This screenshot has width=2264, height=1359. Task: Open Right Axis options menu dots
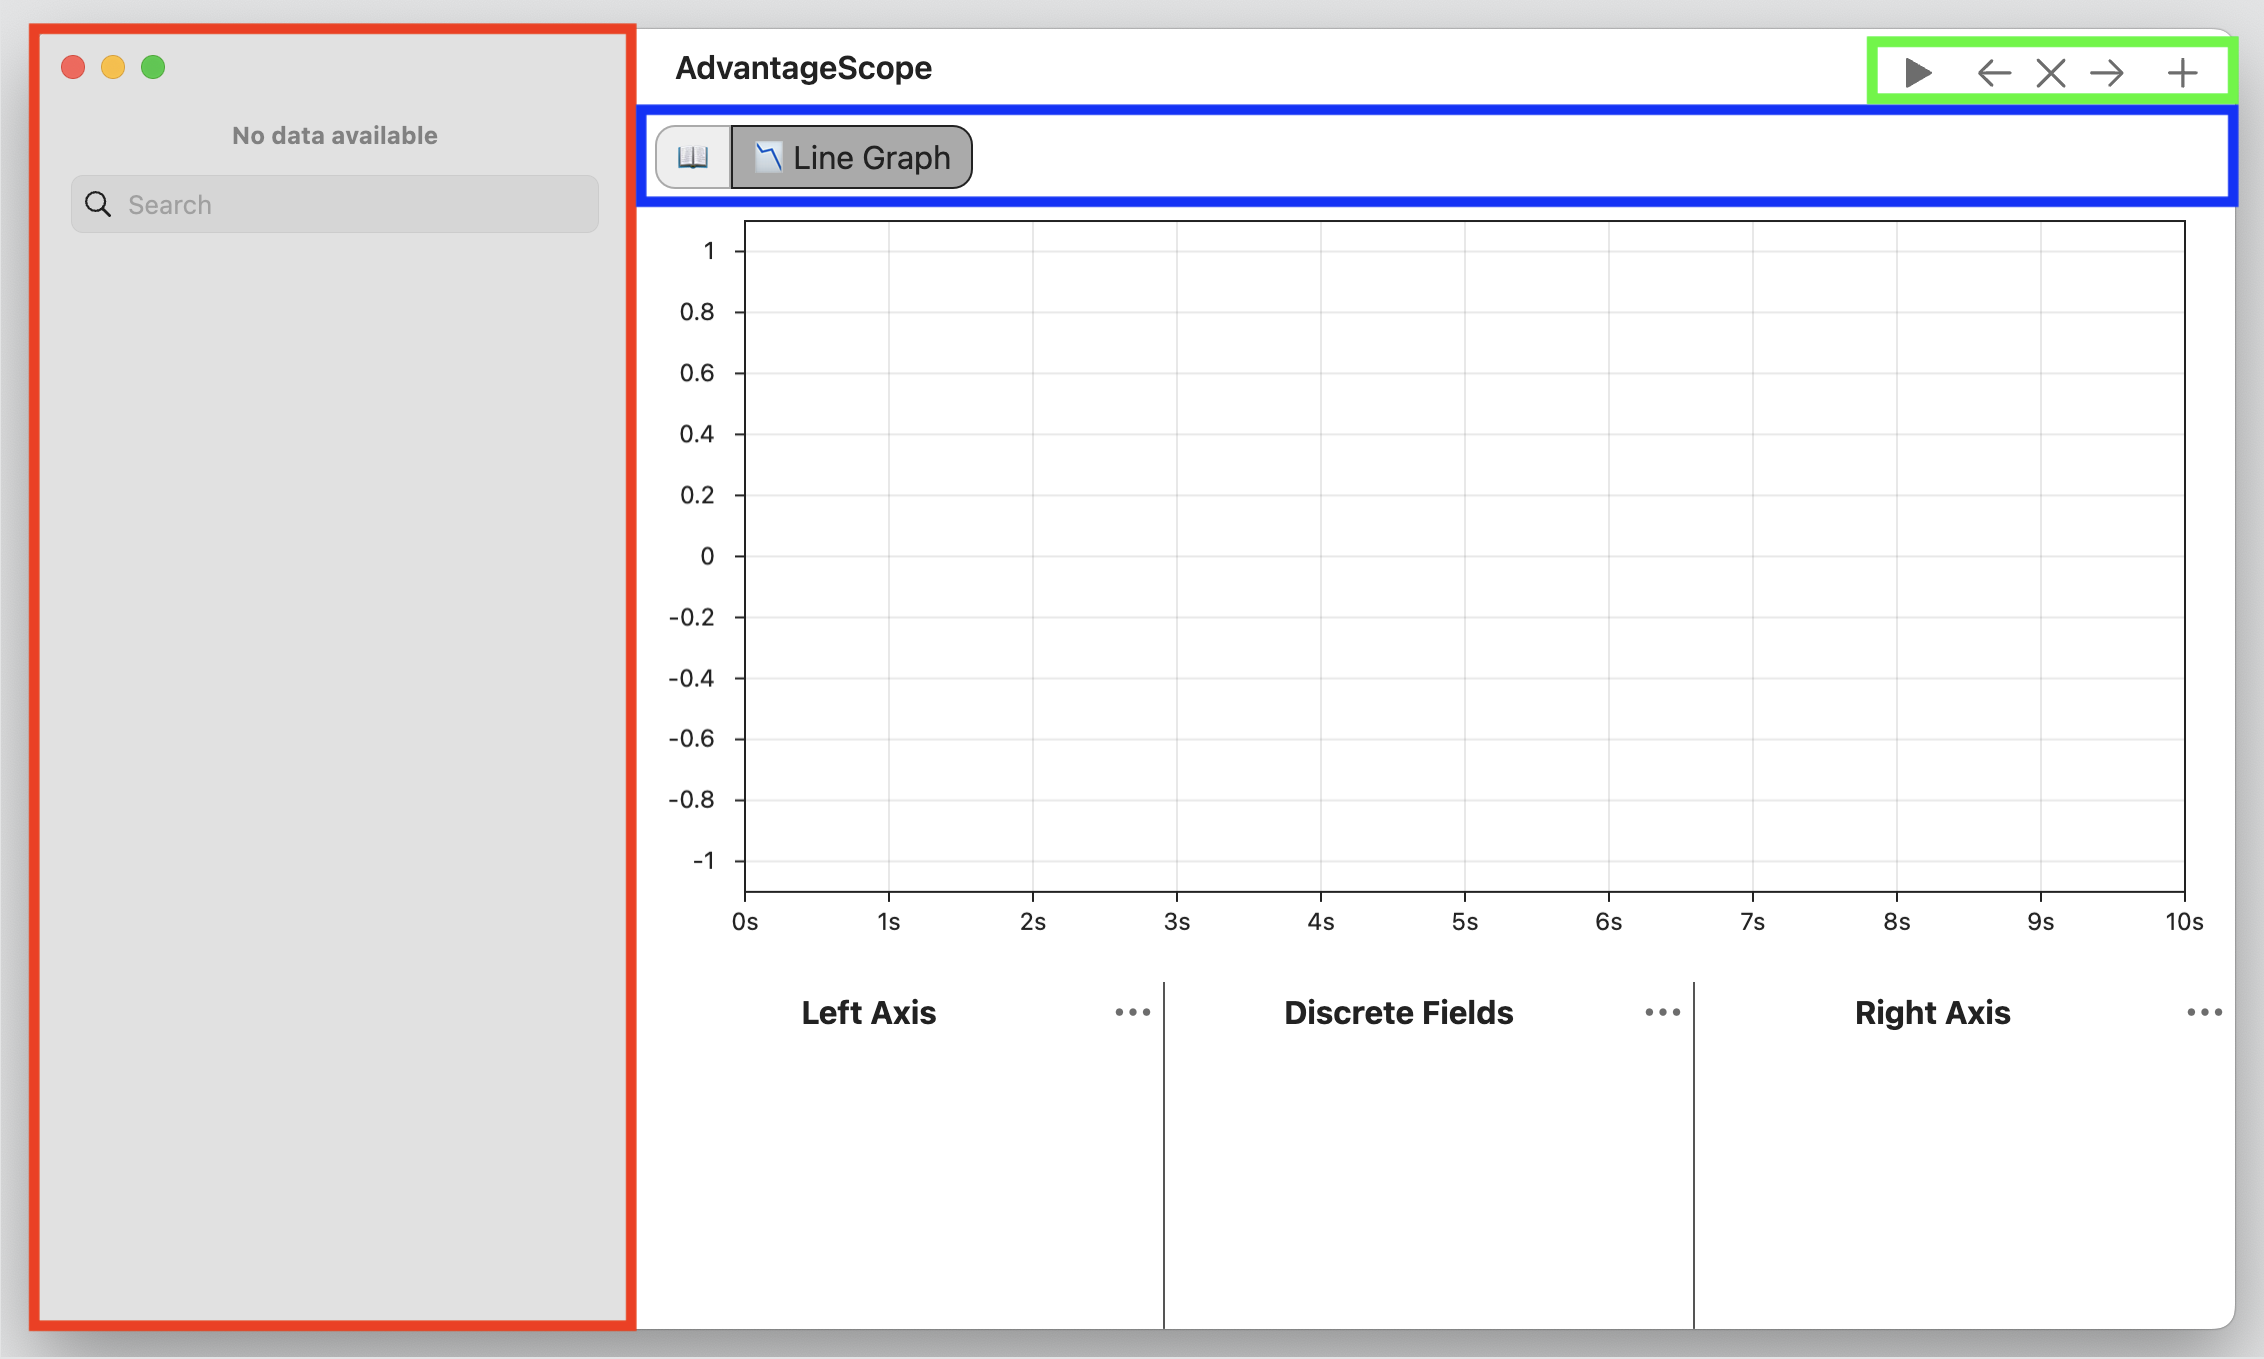click(2204, 1013)
